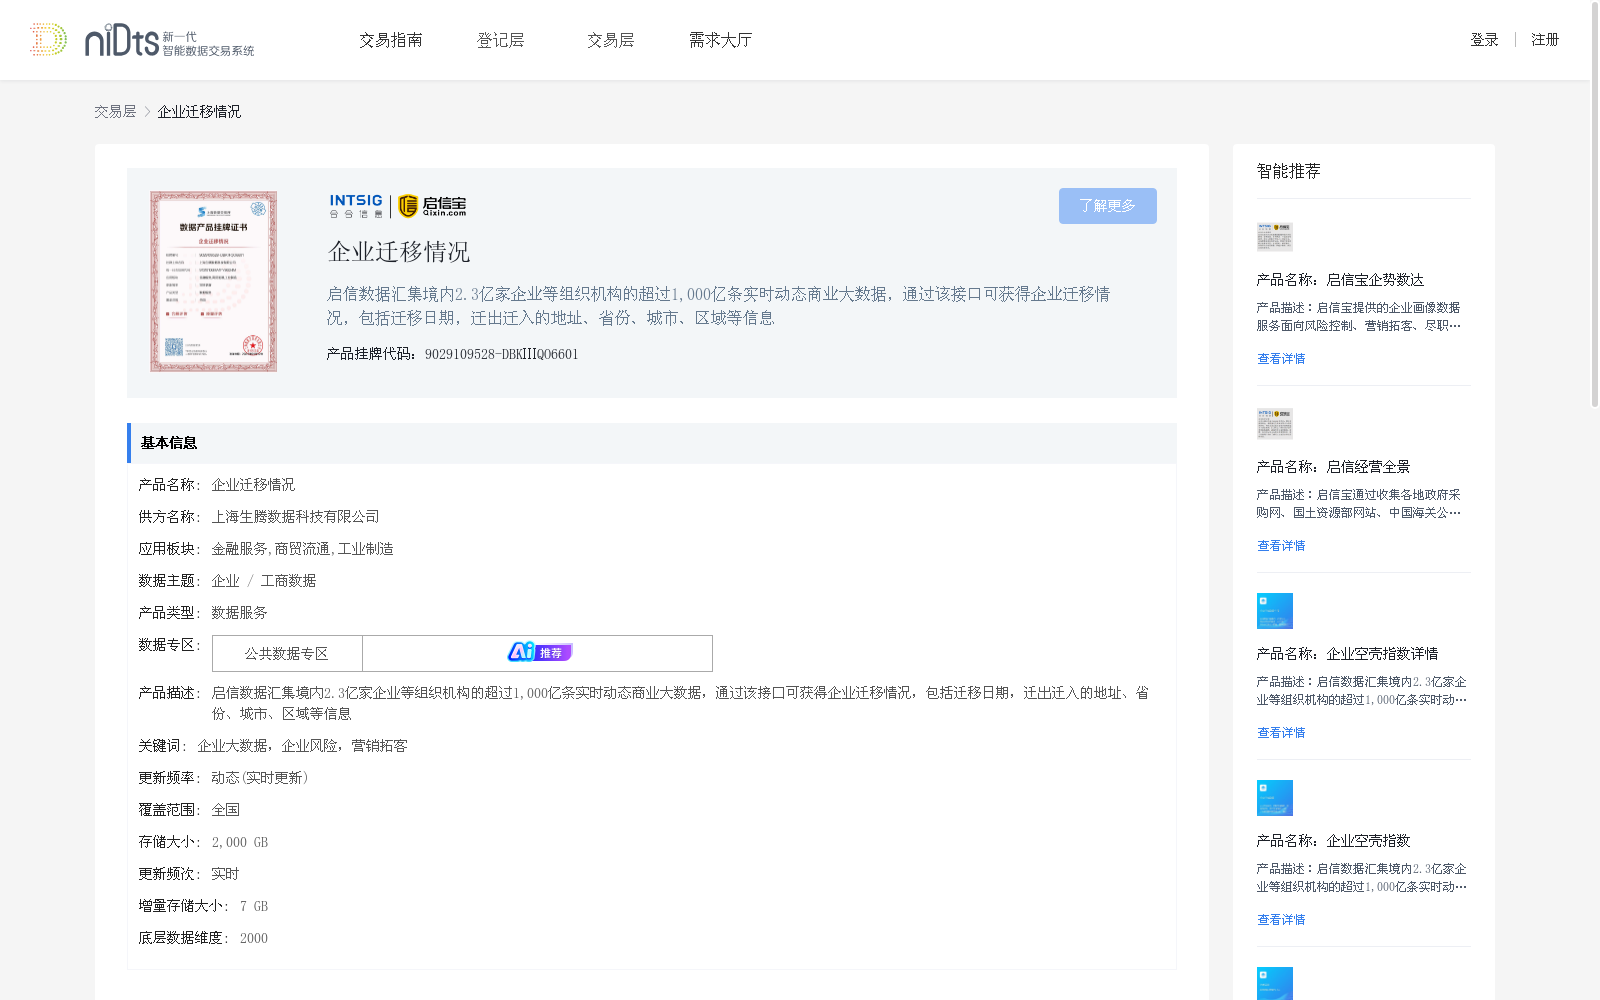Open 启信宝企势数达 product thumbnail
This screenshot has height=1000, width=1600.
1275,237
